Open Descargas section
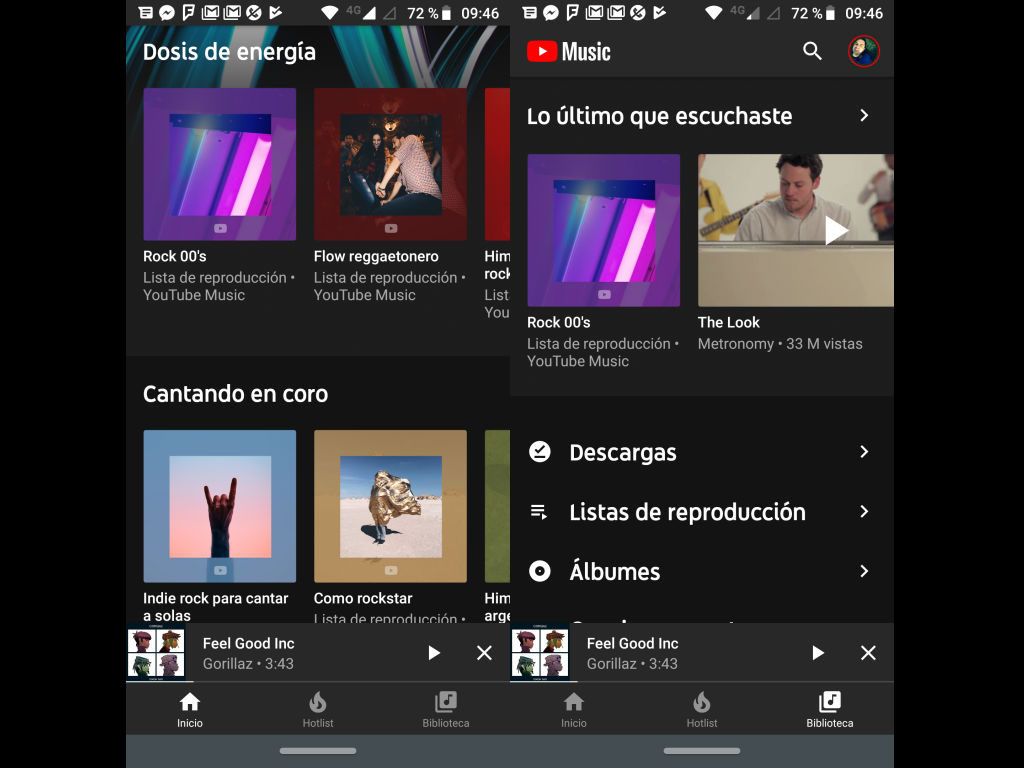 (x=702, y=452)
